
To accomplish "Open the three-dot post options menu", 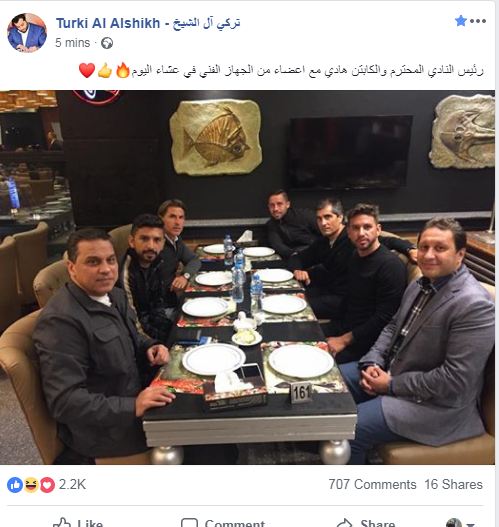I will (x=478, y=21).
